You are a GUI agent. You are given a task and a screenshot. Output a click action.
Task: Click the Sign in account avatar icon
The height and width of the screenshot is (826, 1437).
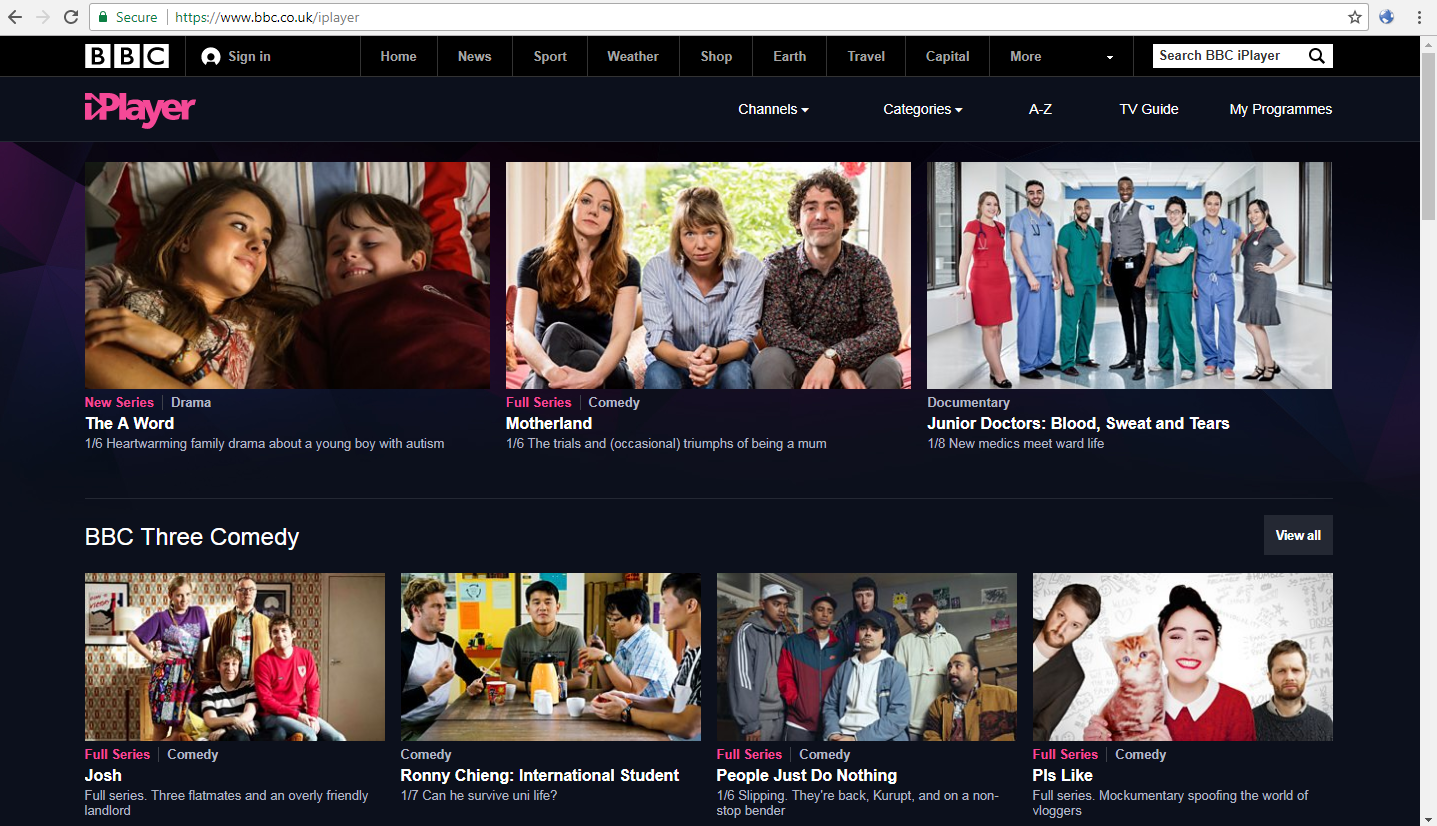[x=210, y=57]
